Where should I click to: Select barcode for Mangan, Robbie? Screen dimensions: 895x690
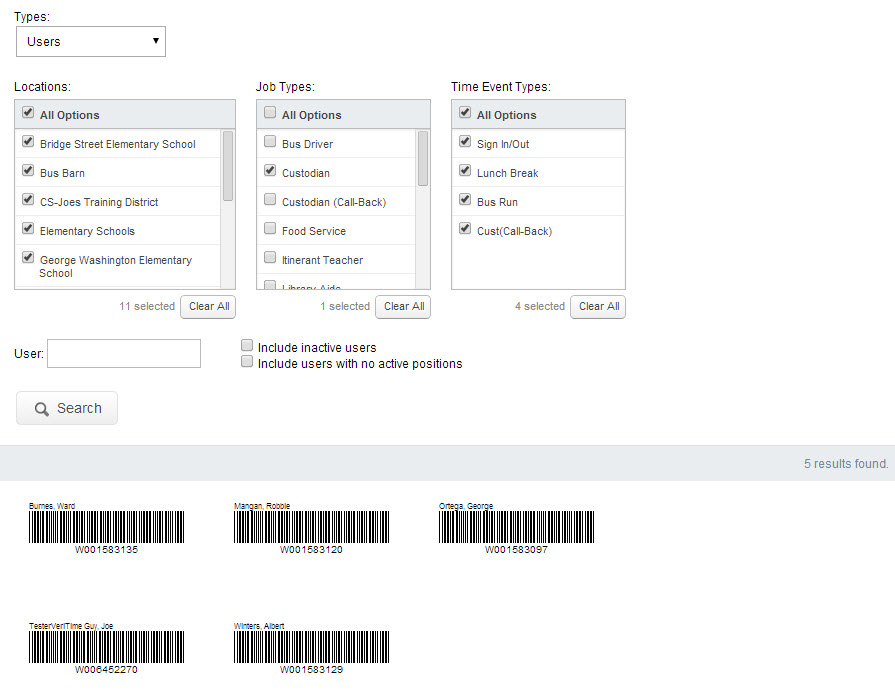[x=312, y=527]
